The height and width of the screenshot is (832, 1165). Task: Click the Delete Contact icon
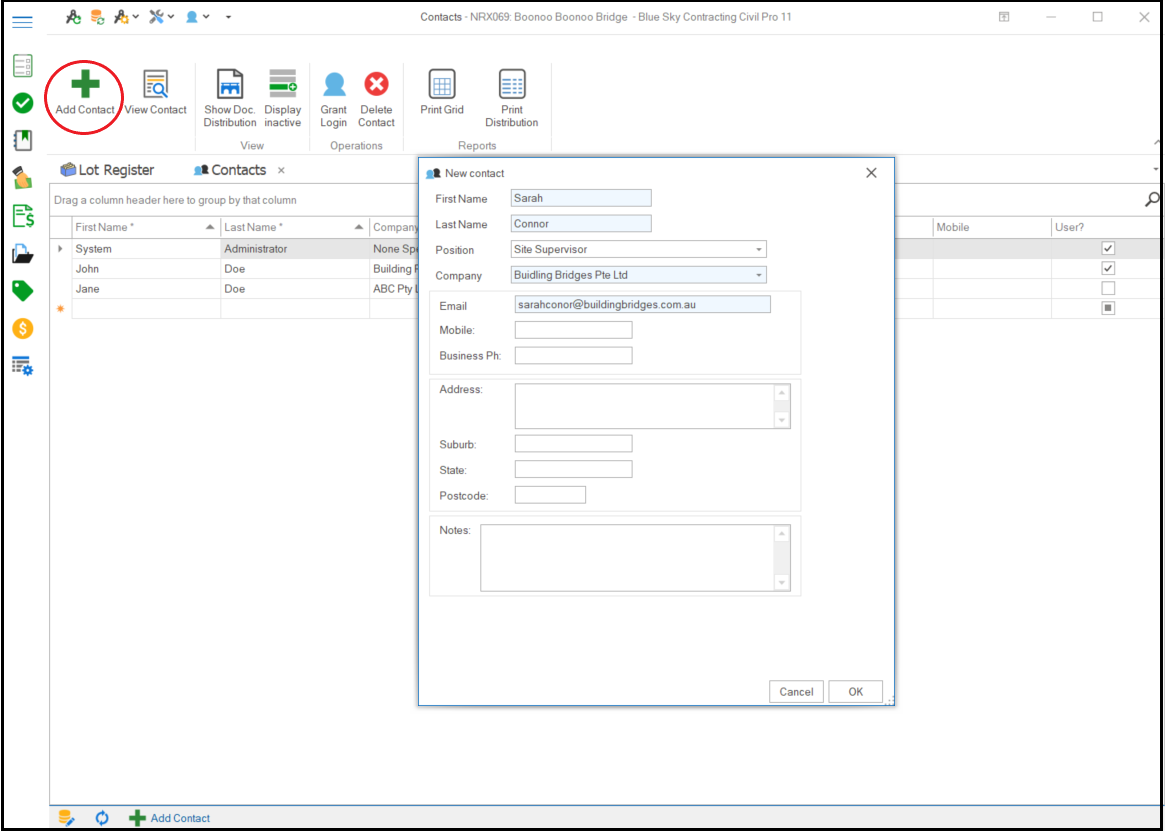(x=376, y=85)
